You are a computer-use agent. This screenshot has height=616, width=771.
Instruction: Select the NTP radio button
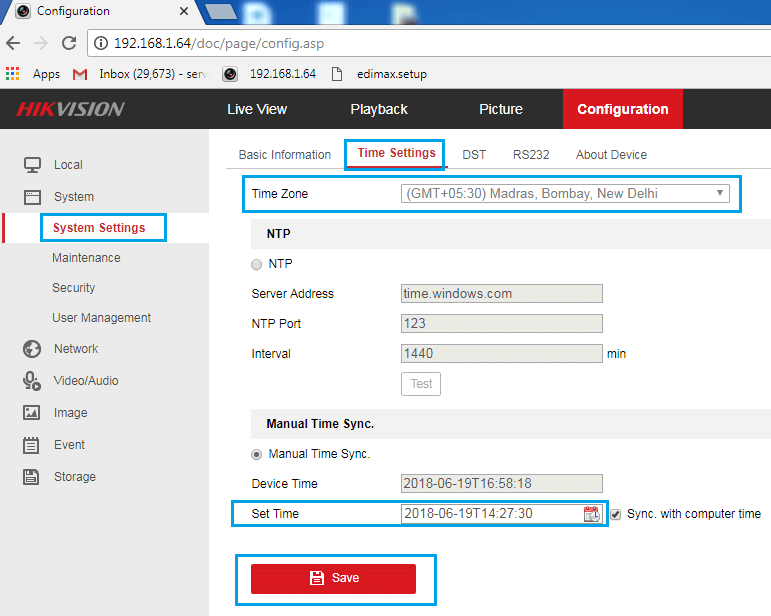[x=256, y=264]
